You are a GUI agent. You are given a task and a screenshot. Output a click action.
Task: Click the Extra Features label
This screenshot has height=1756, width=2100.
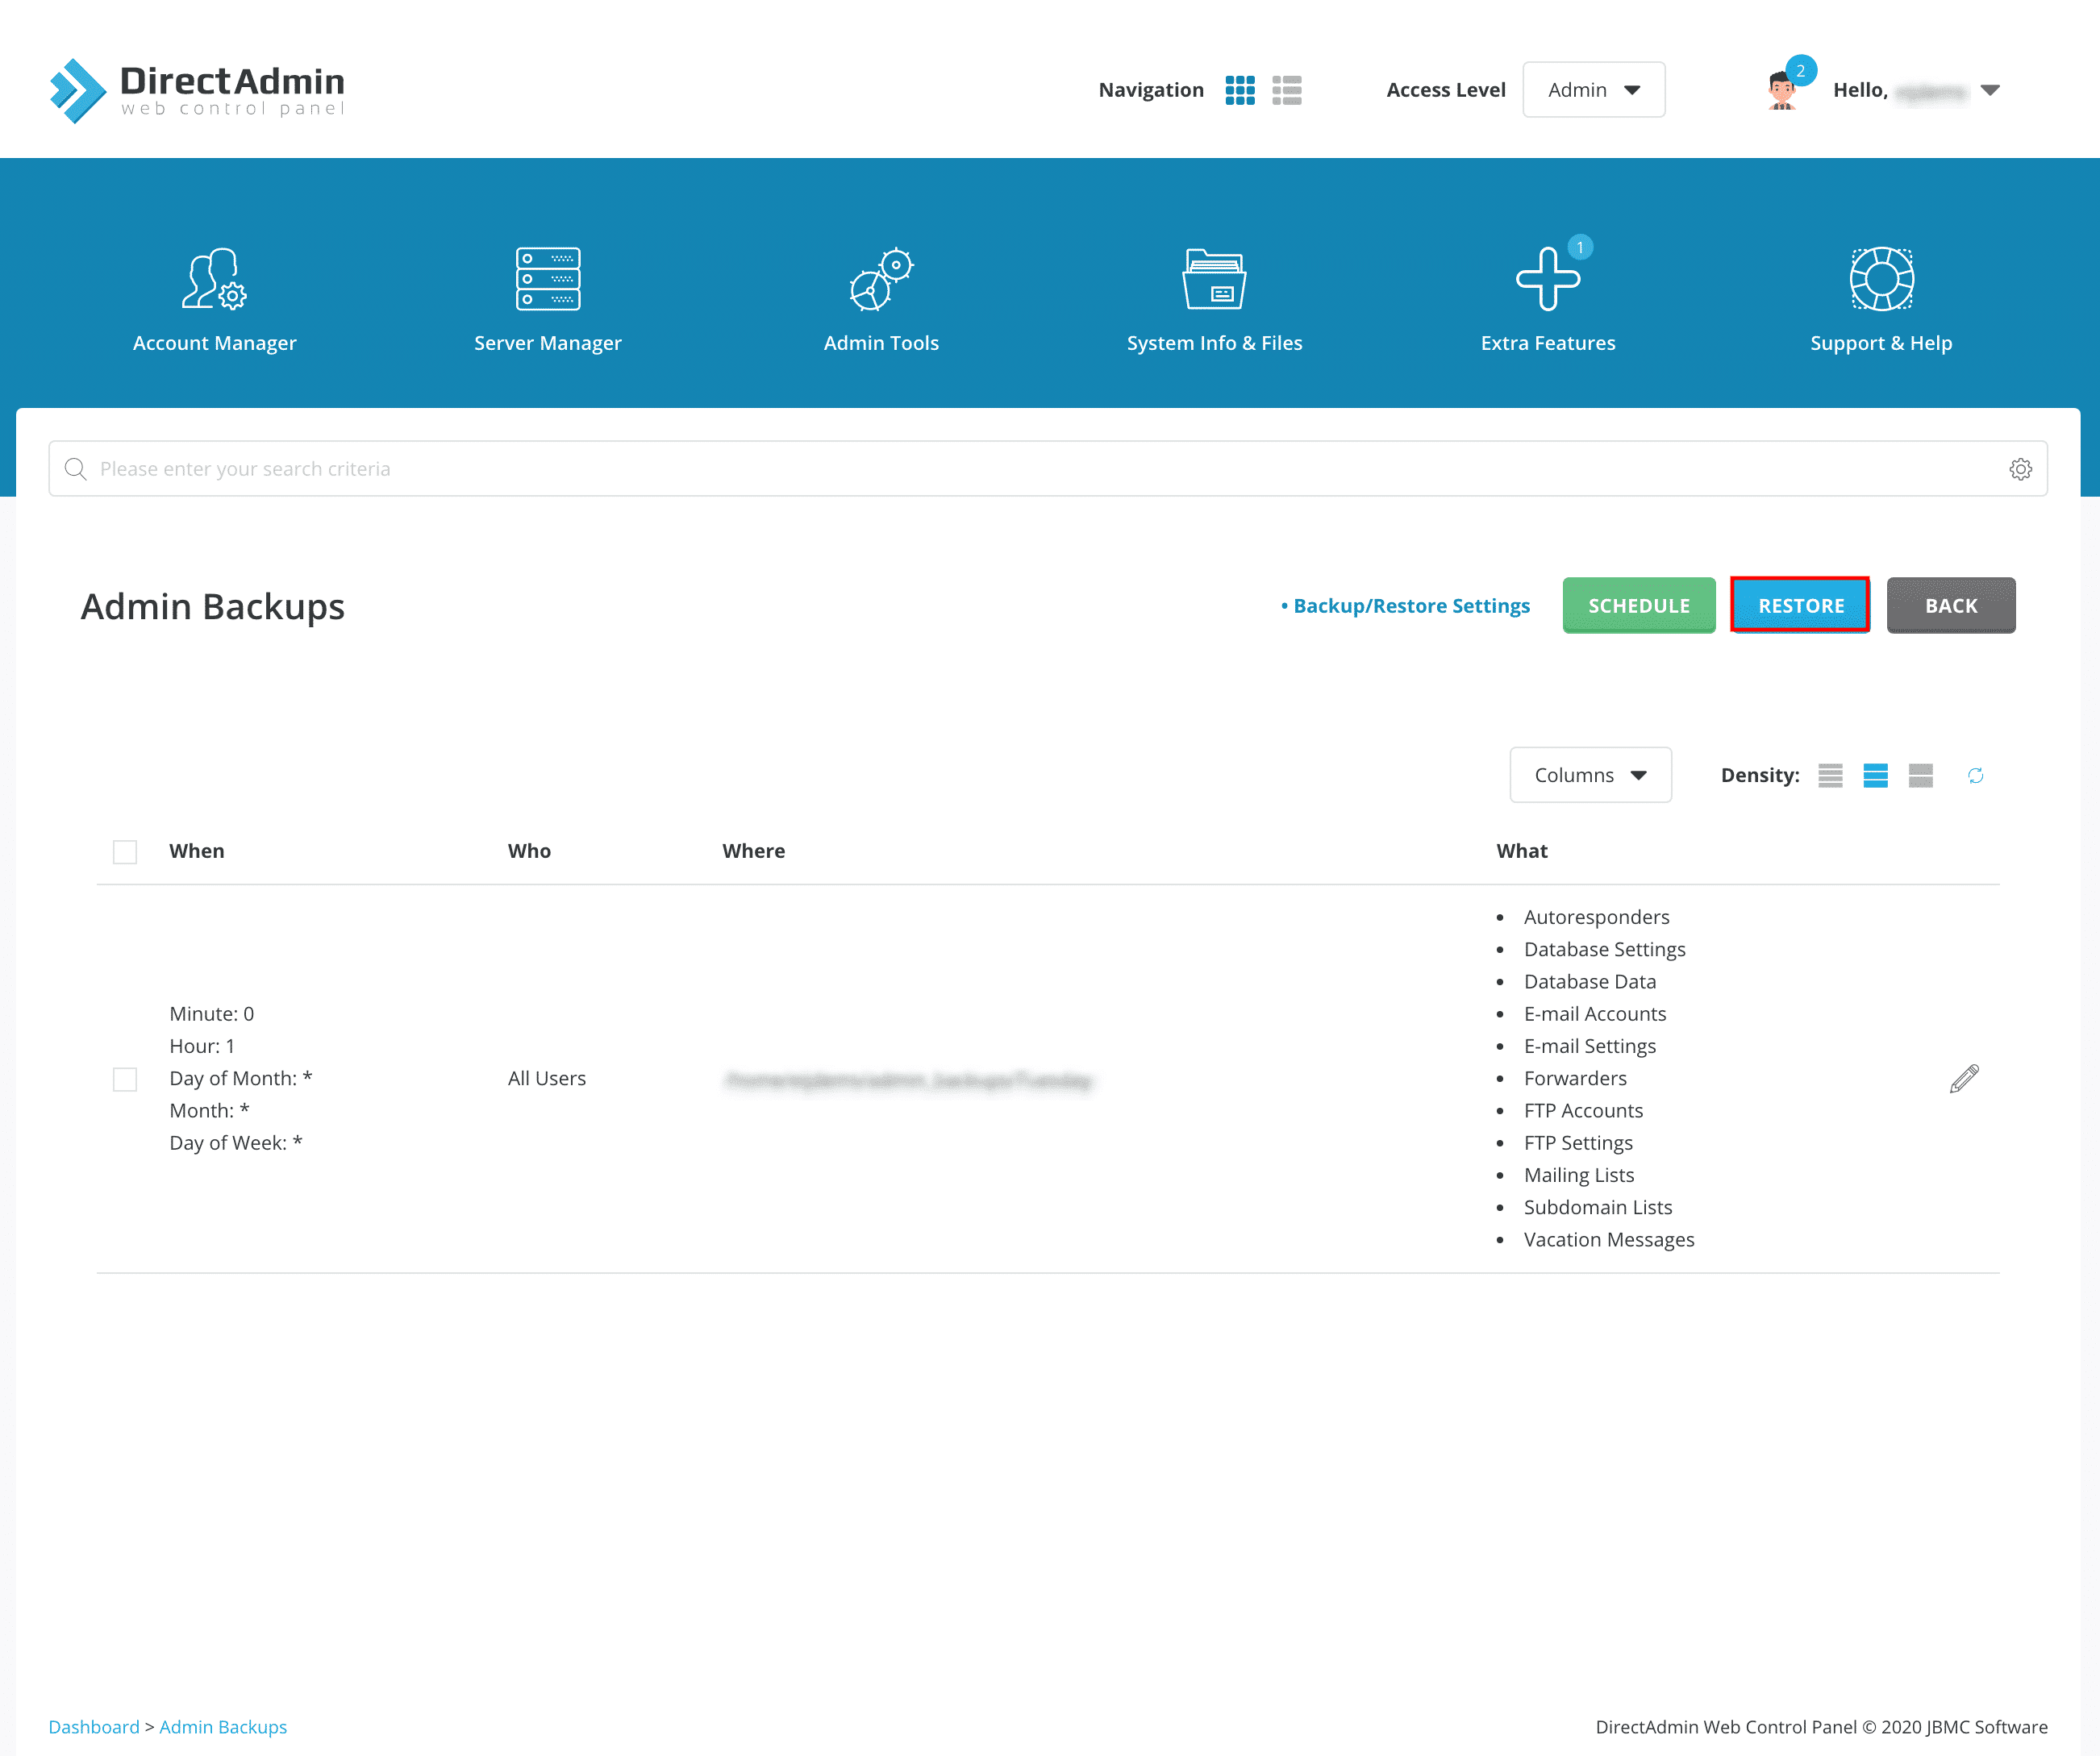click(1548, 343)
